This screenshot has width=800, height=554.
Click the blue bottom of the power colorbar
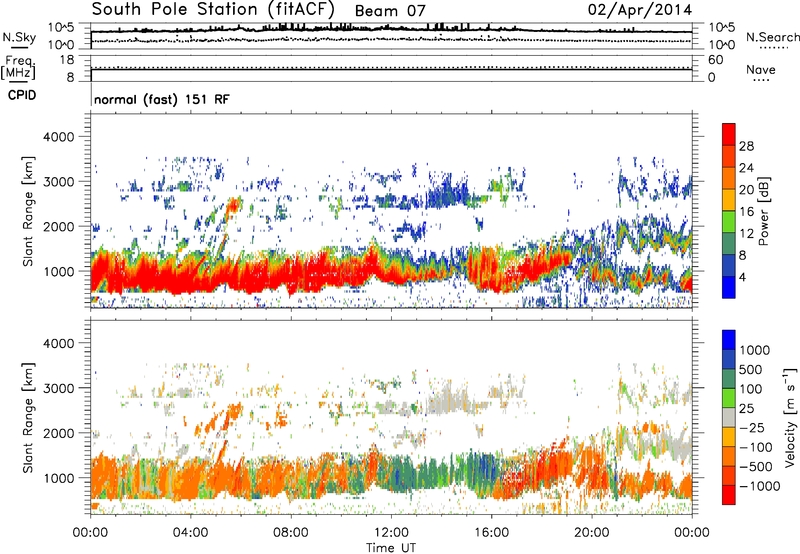[729, 288]
